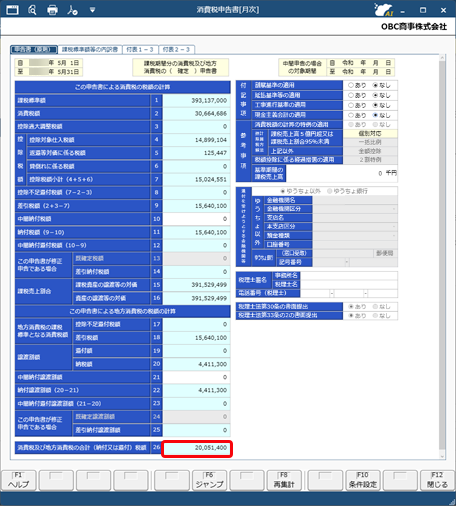The width and height of the screenshot is (456, 506).
Task: Open F10 条件設定 conditions button
Action: pyautogui.click(x=363, y=480)
